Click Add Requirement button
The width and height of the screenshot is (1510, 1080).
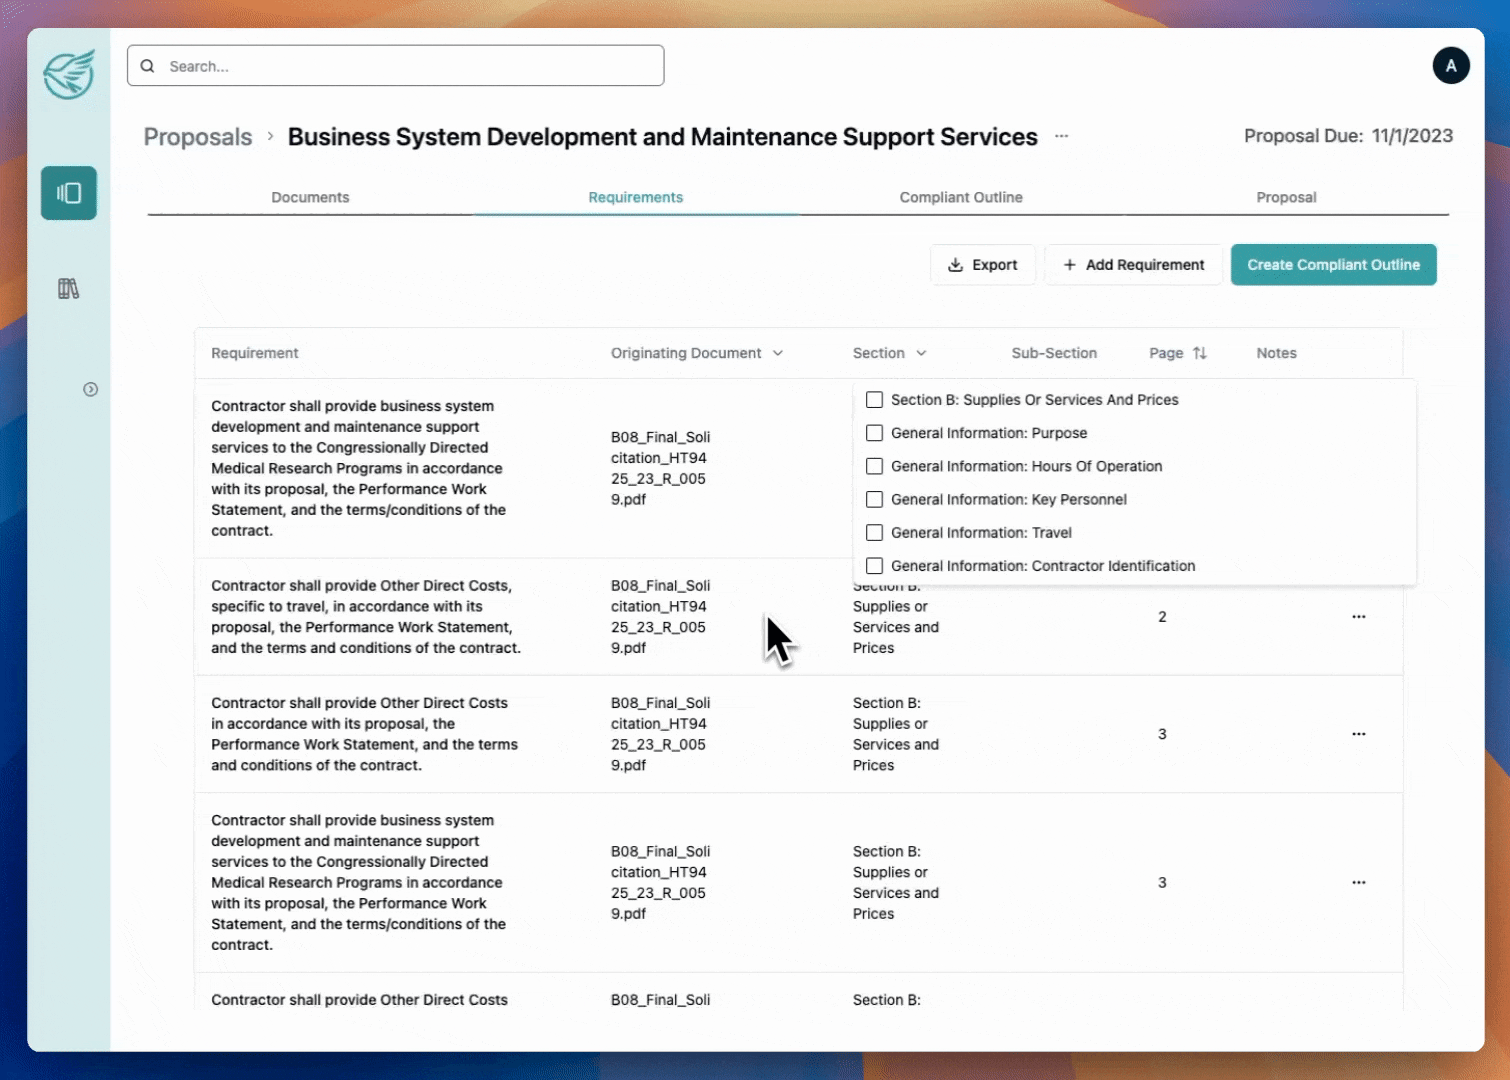click(1133, 265)
